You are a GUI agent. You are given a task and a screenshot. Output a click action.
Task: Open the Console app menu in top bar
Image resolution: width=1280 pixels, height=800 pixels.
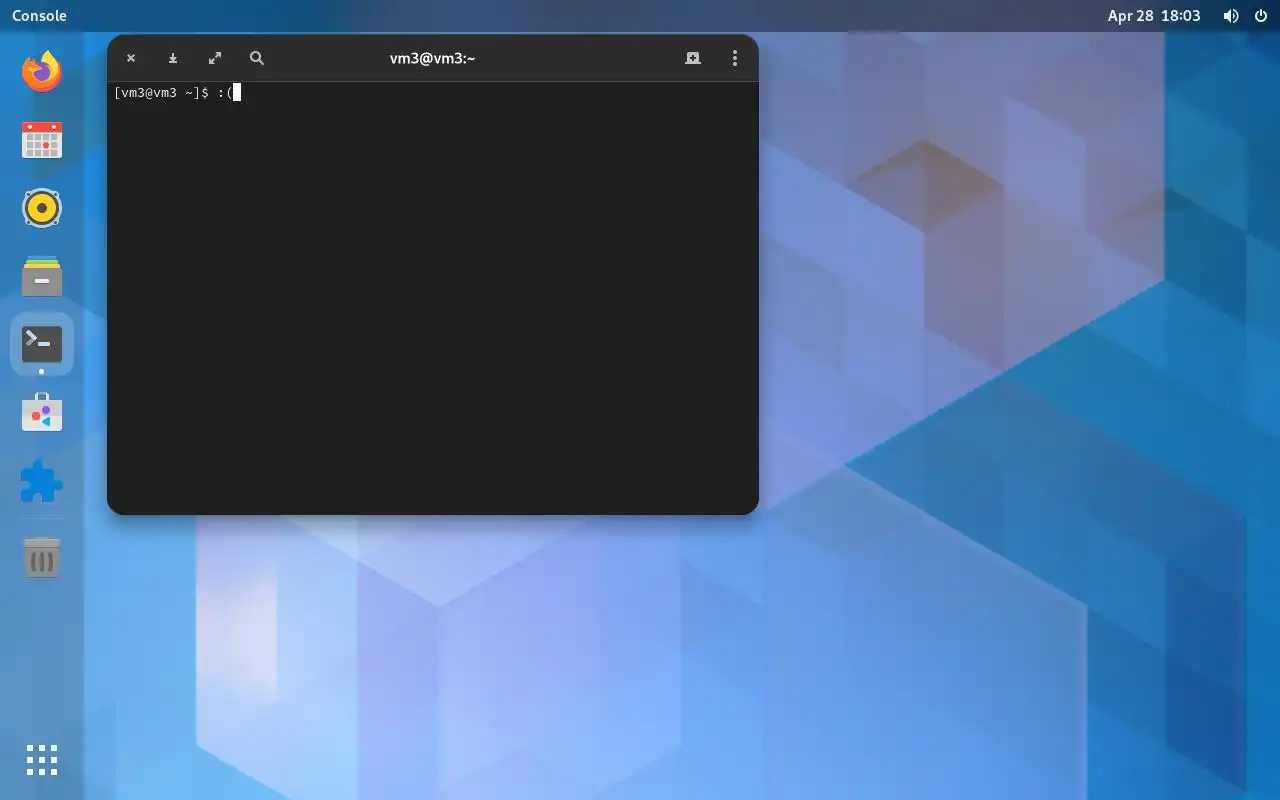pyautogui.click(x=39, y=16)
